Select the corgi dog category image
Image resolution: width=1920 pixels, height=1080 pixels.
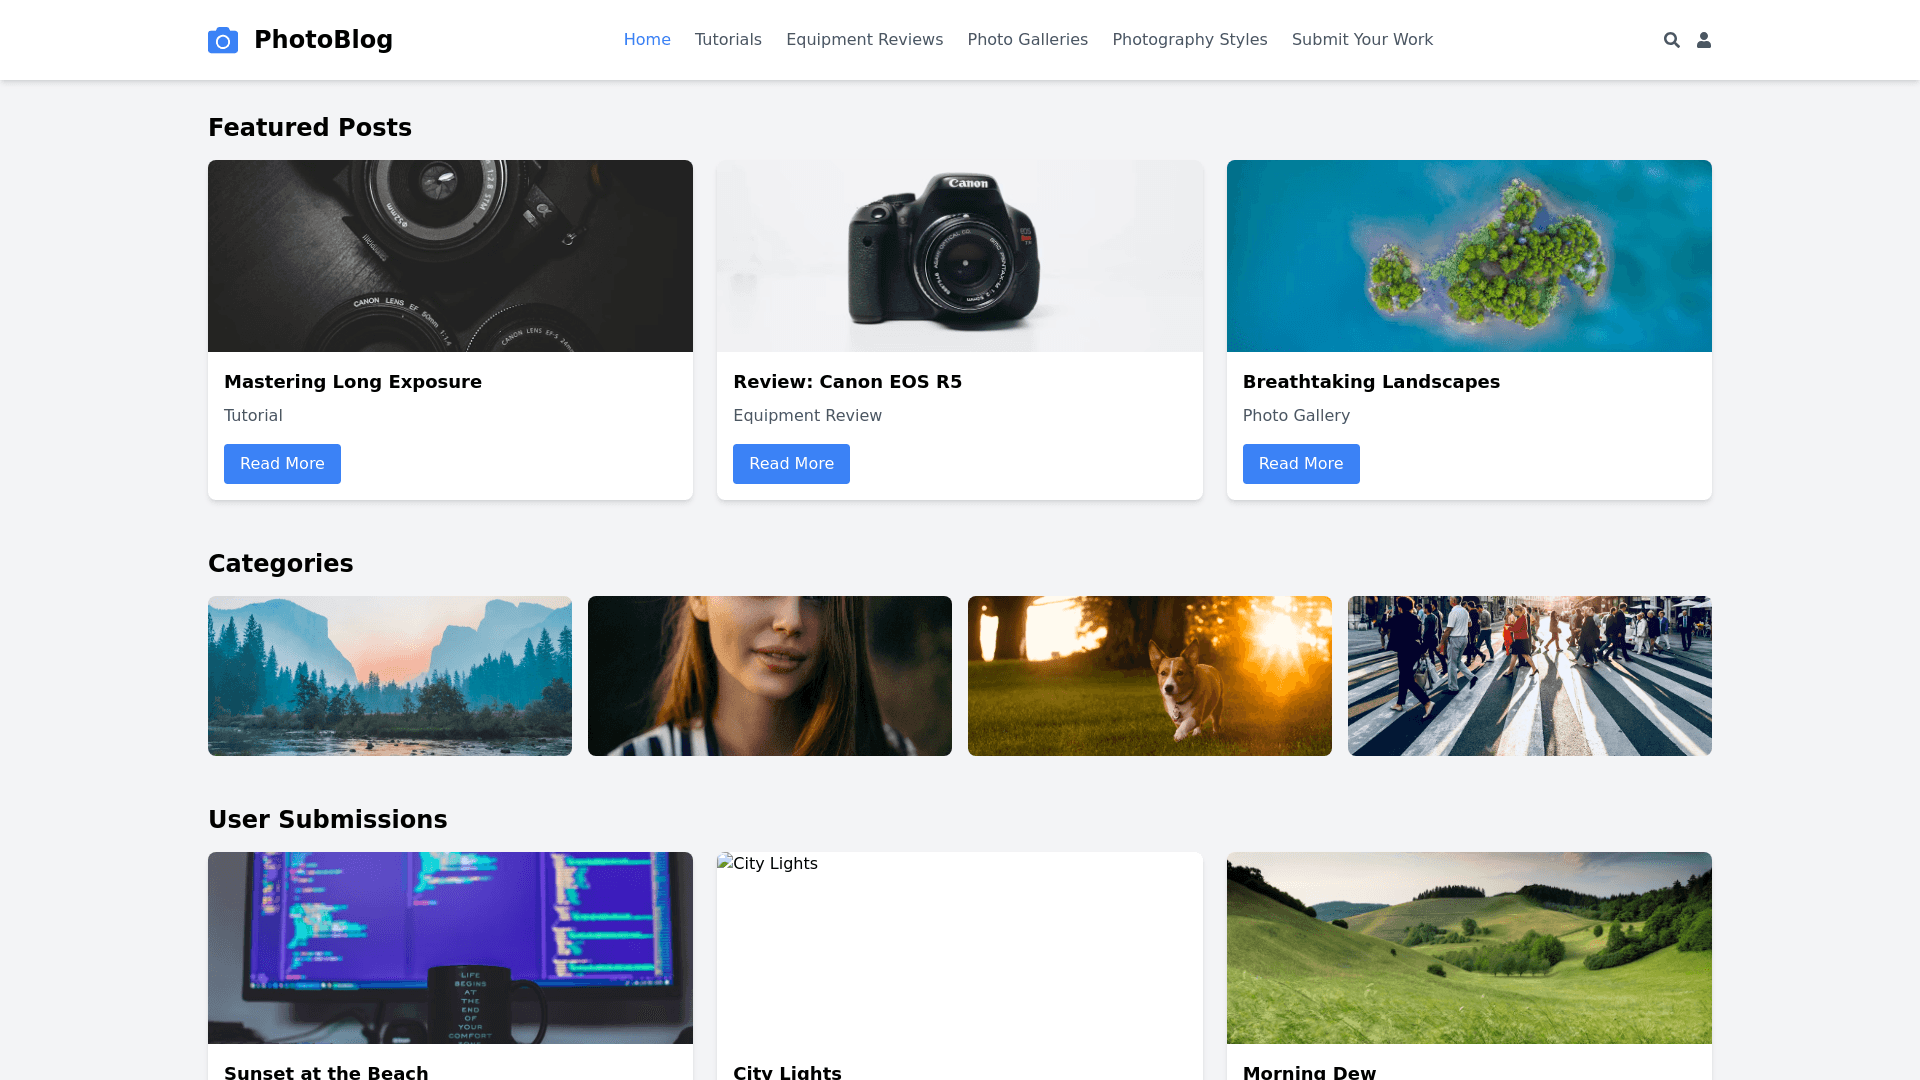click(1150, 676)
